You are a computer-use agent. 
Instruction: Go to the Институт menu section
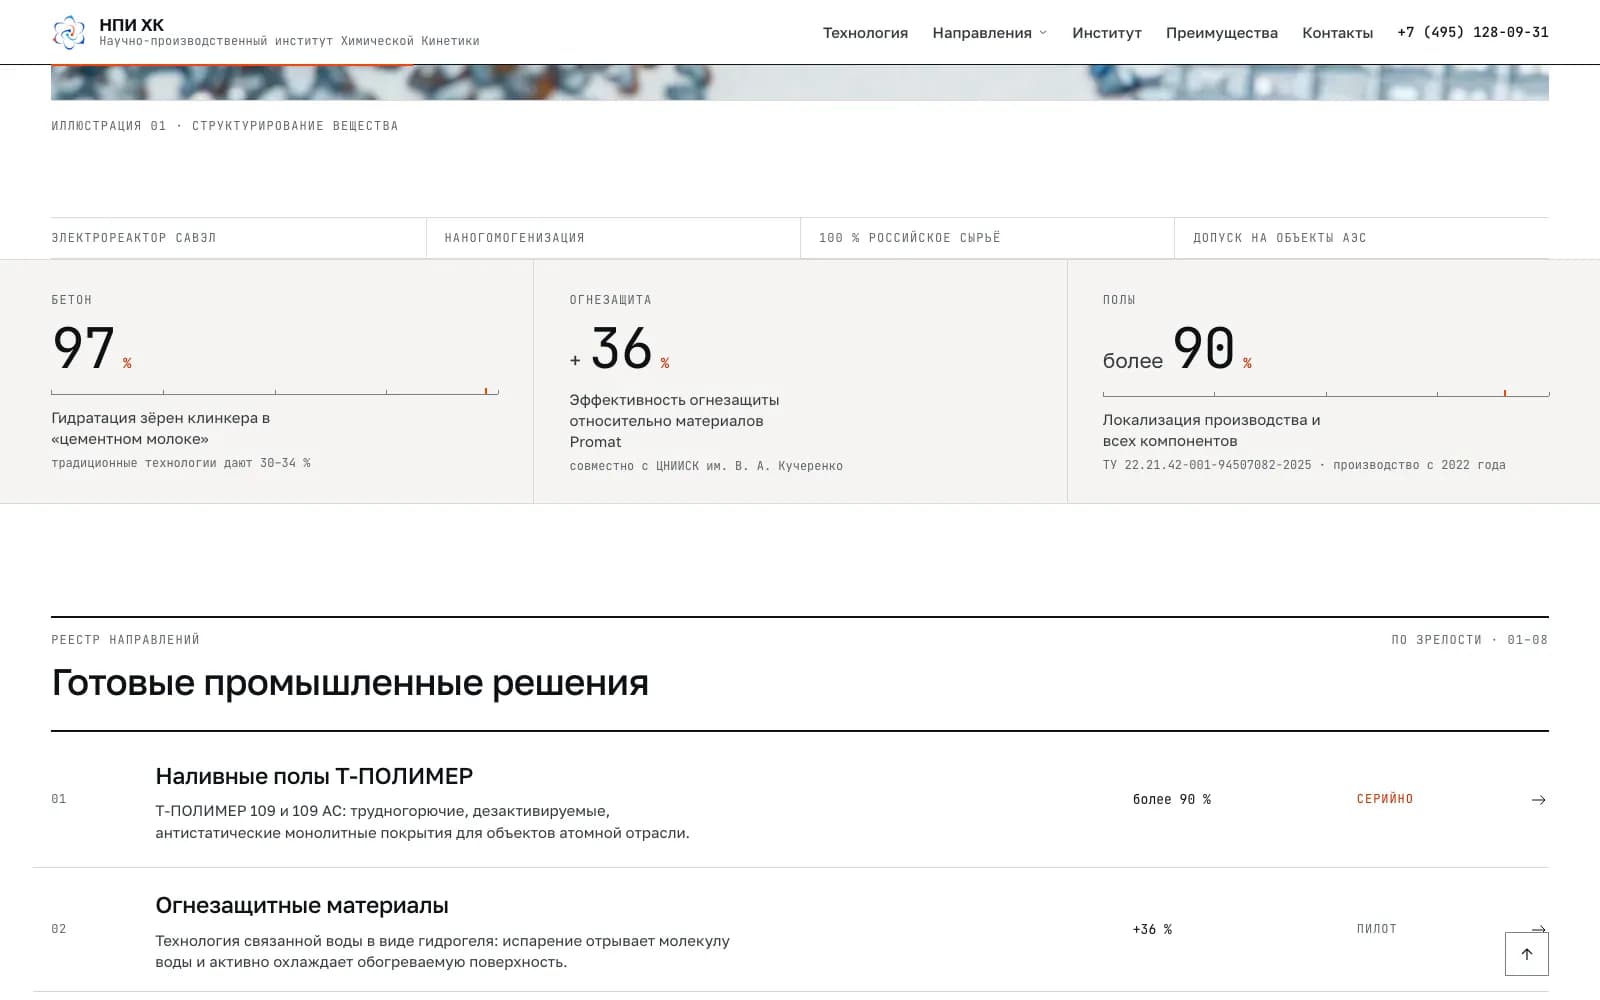[x=1106, y=33]
